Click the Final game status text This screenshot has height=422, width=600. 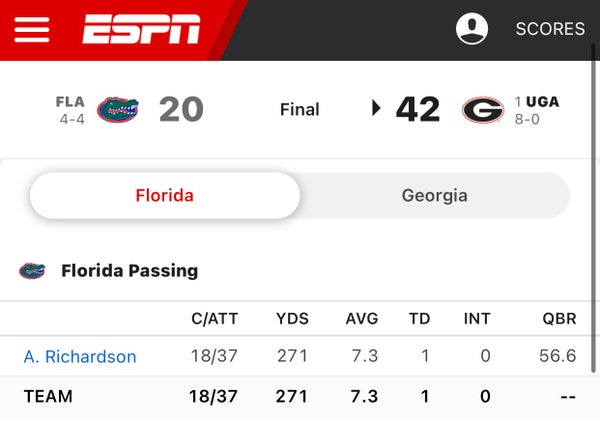click(x=300, y=109)
